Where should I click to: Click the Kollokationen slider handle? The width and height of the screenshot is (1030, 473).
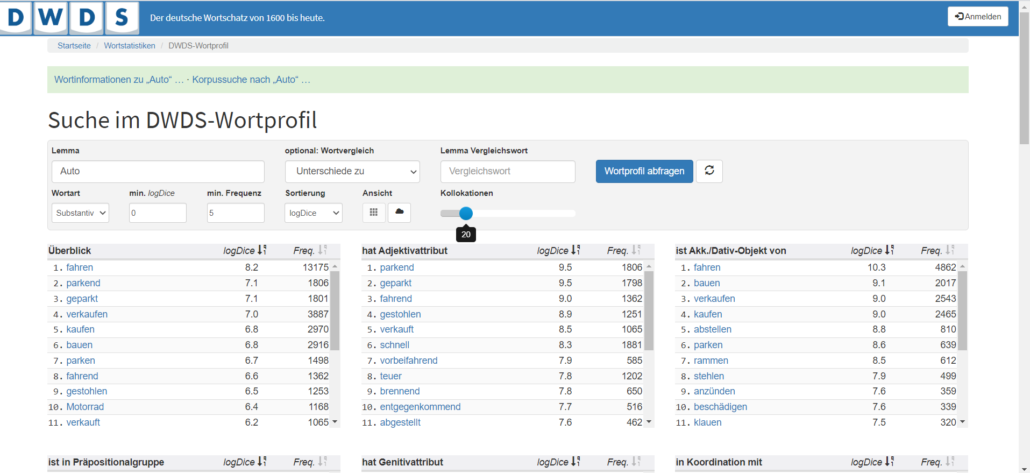[x=466, y=213]
